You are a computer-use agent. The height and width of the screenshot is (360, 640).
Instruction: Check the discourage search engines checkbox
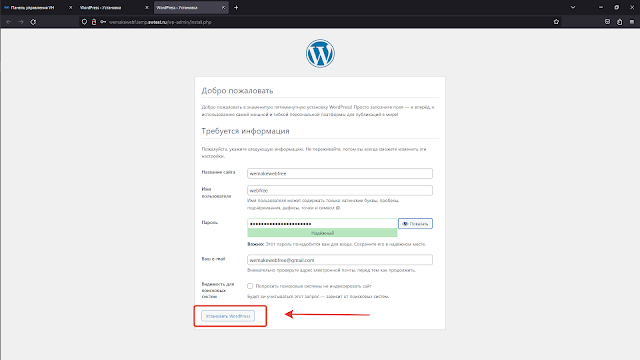(x=250, y=286)
